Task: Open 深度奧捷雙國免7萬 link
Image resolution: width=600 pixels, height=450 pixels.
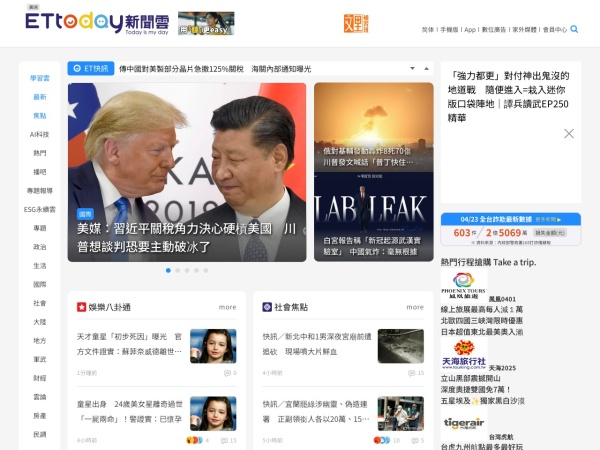Action: 476,390
